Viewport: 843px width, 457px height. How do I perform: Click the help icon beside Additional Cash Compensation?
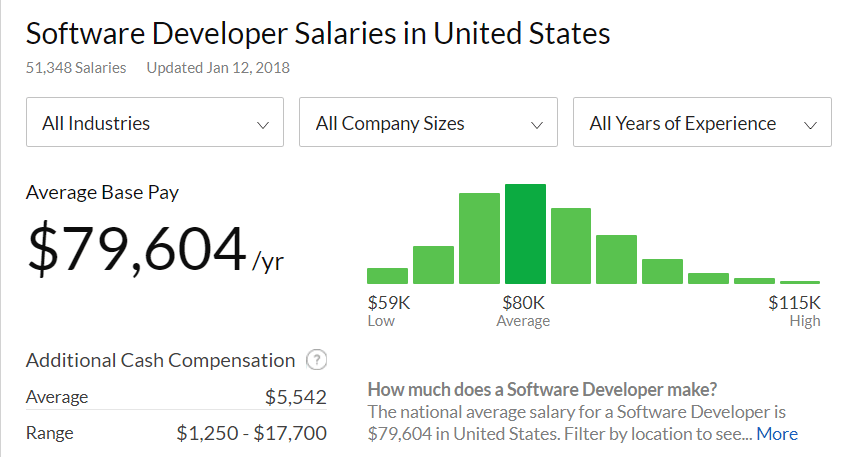pyautogui.click(x=317, y=360)
